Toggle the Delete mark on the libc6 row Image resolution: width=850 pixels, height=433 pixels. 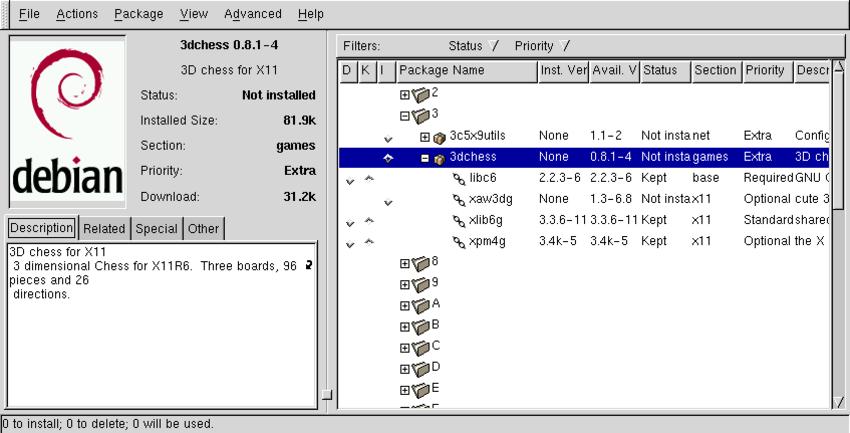pyautogui.click(x=349, y=180)
